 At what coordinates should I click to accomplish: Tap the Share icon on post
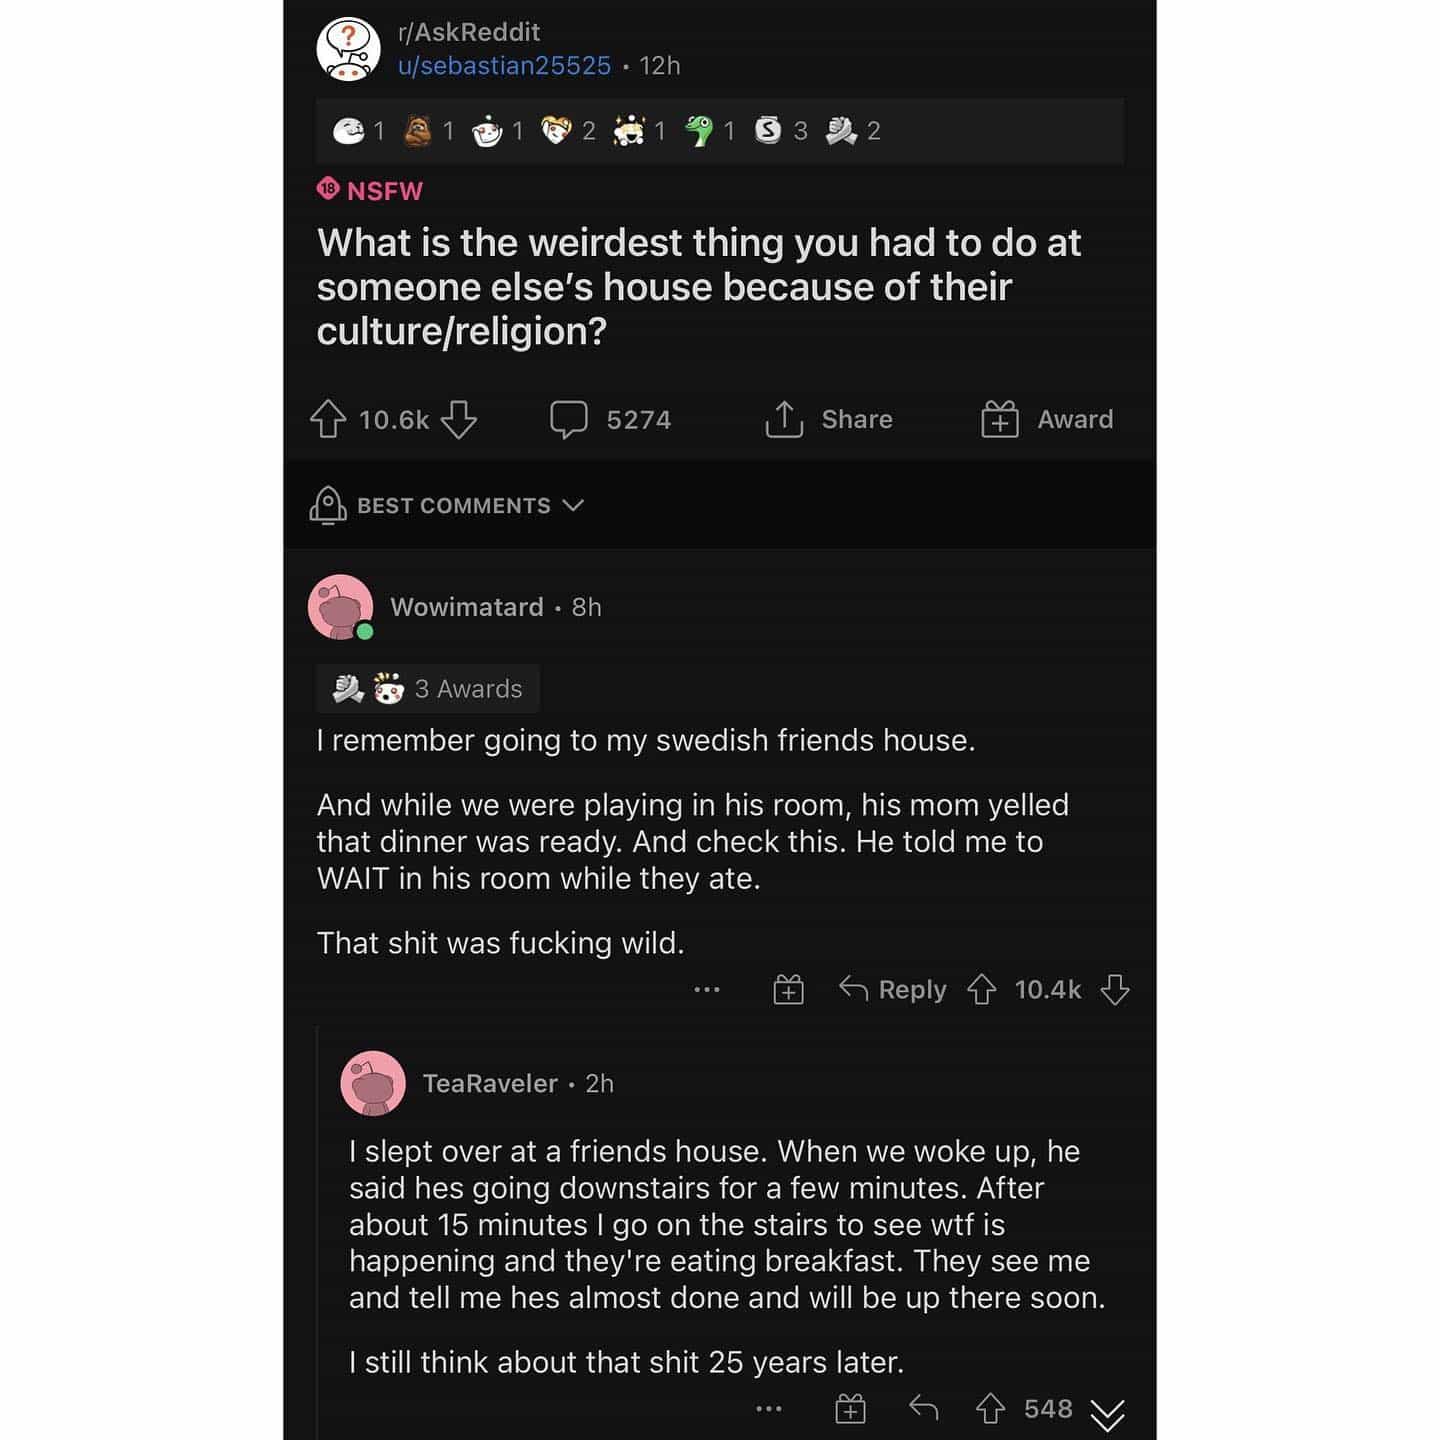pos(785,420)
